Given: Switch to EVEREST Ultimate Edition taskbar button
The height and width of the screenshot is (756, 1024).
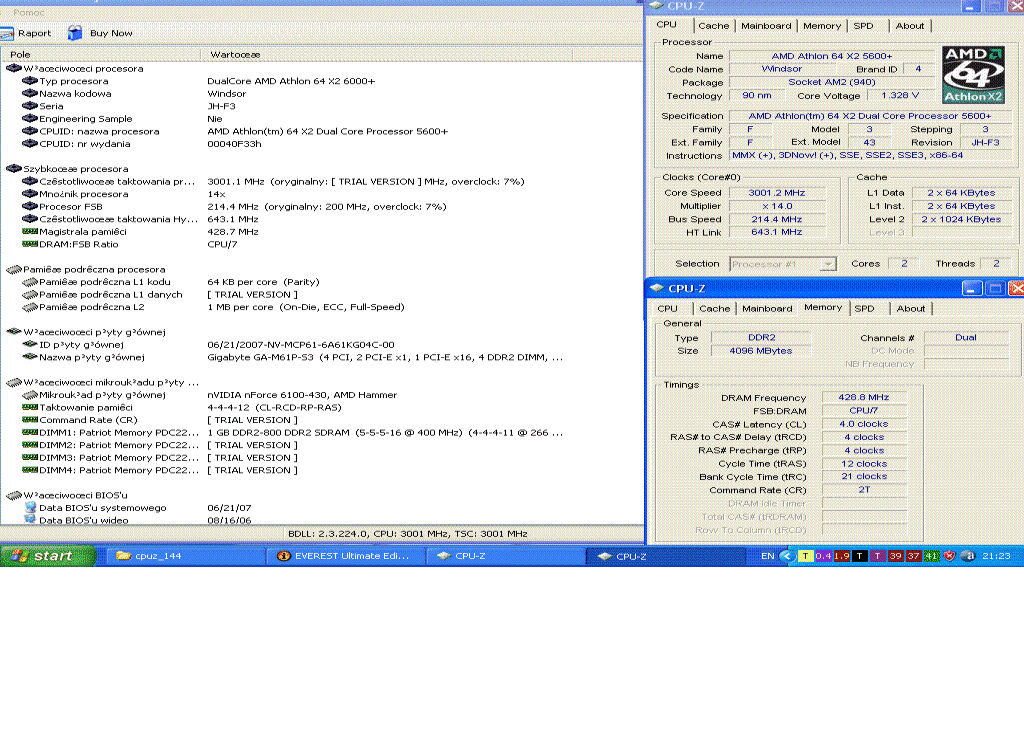Looking at the screenshot, I should 346,556.
